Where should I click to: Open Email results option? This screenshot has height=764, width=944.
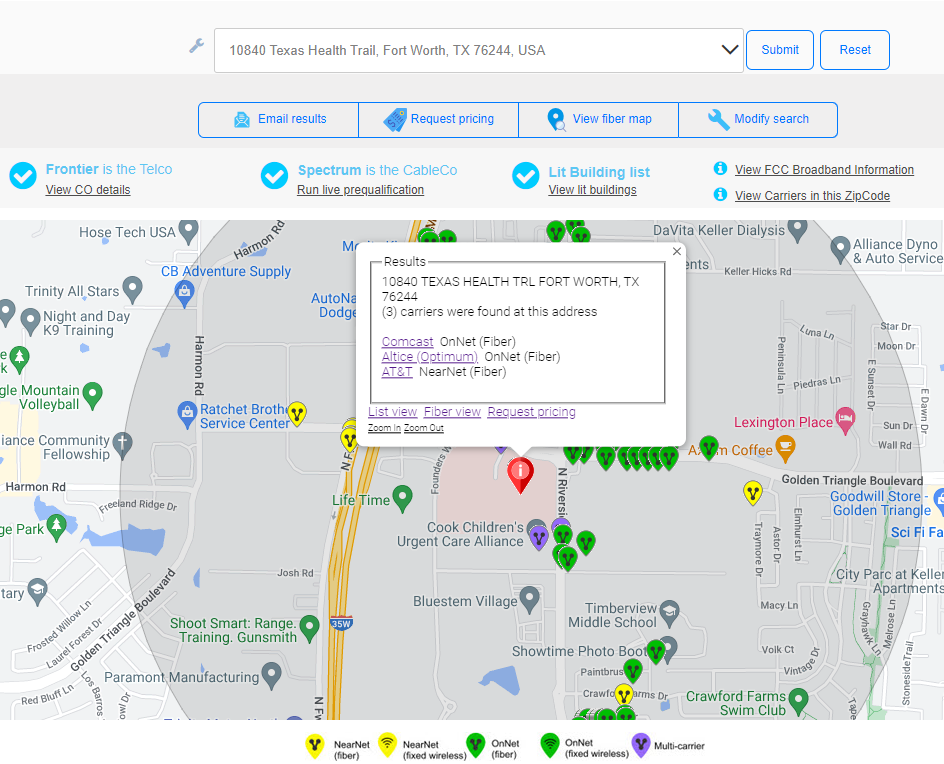click(x=279, y=119)
